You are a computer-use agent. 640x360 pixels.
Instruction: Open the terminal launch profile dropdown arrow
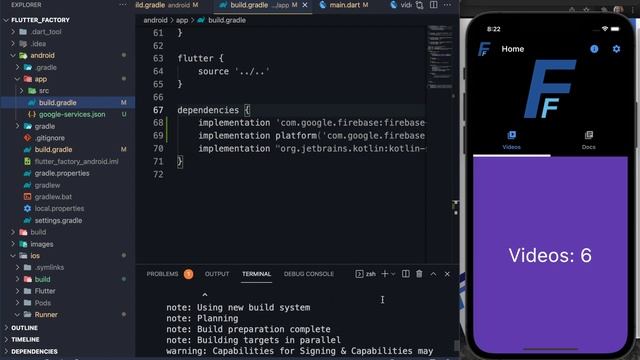point(393,274)
